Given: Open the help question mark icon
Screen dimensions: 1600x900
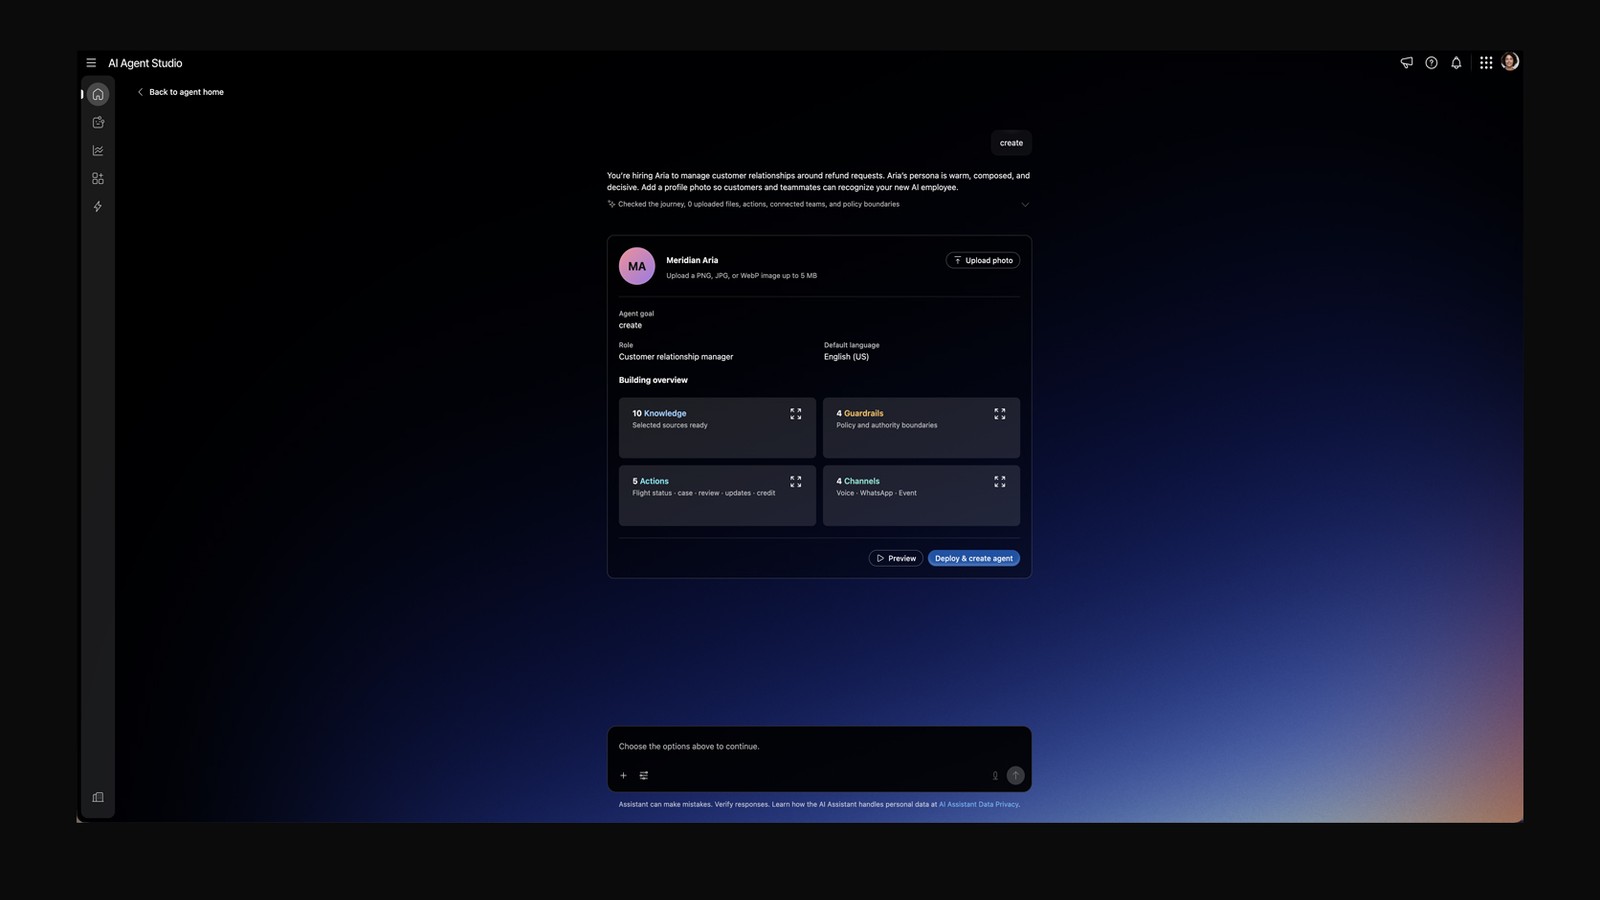Looking at the screenshot, I should [x=1431, y=63].
